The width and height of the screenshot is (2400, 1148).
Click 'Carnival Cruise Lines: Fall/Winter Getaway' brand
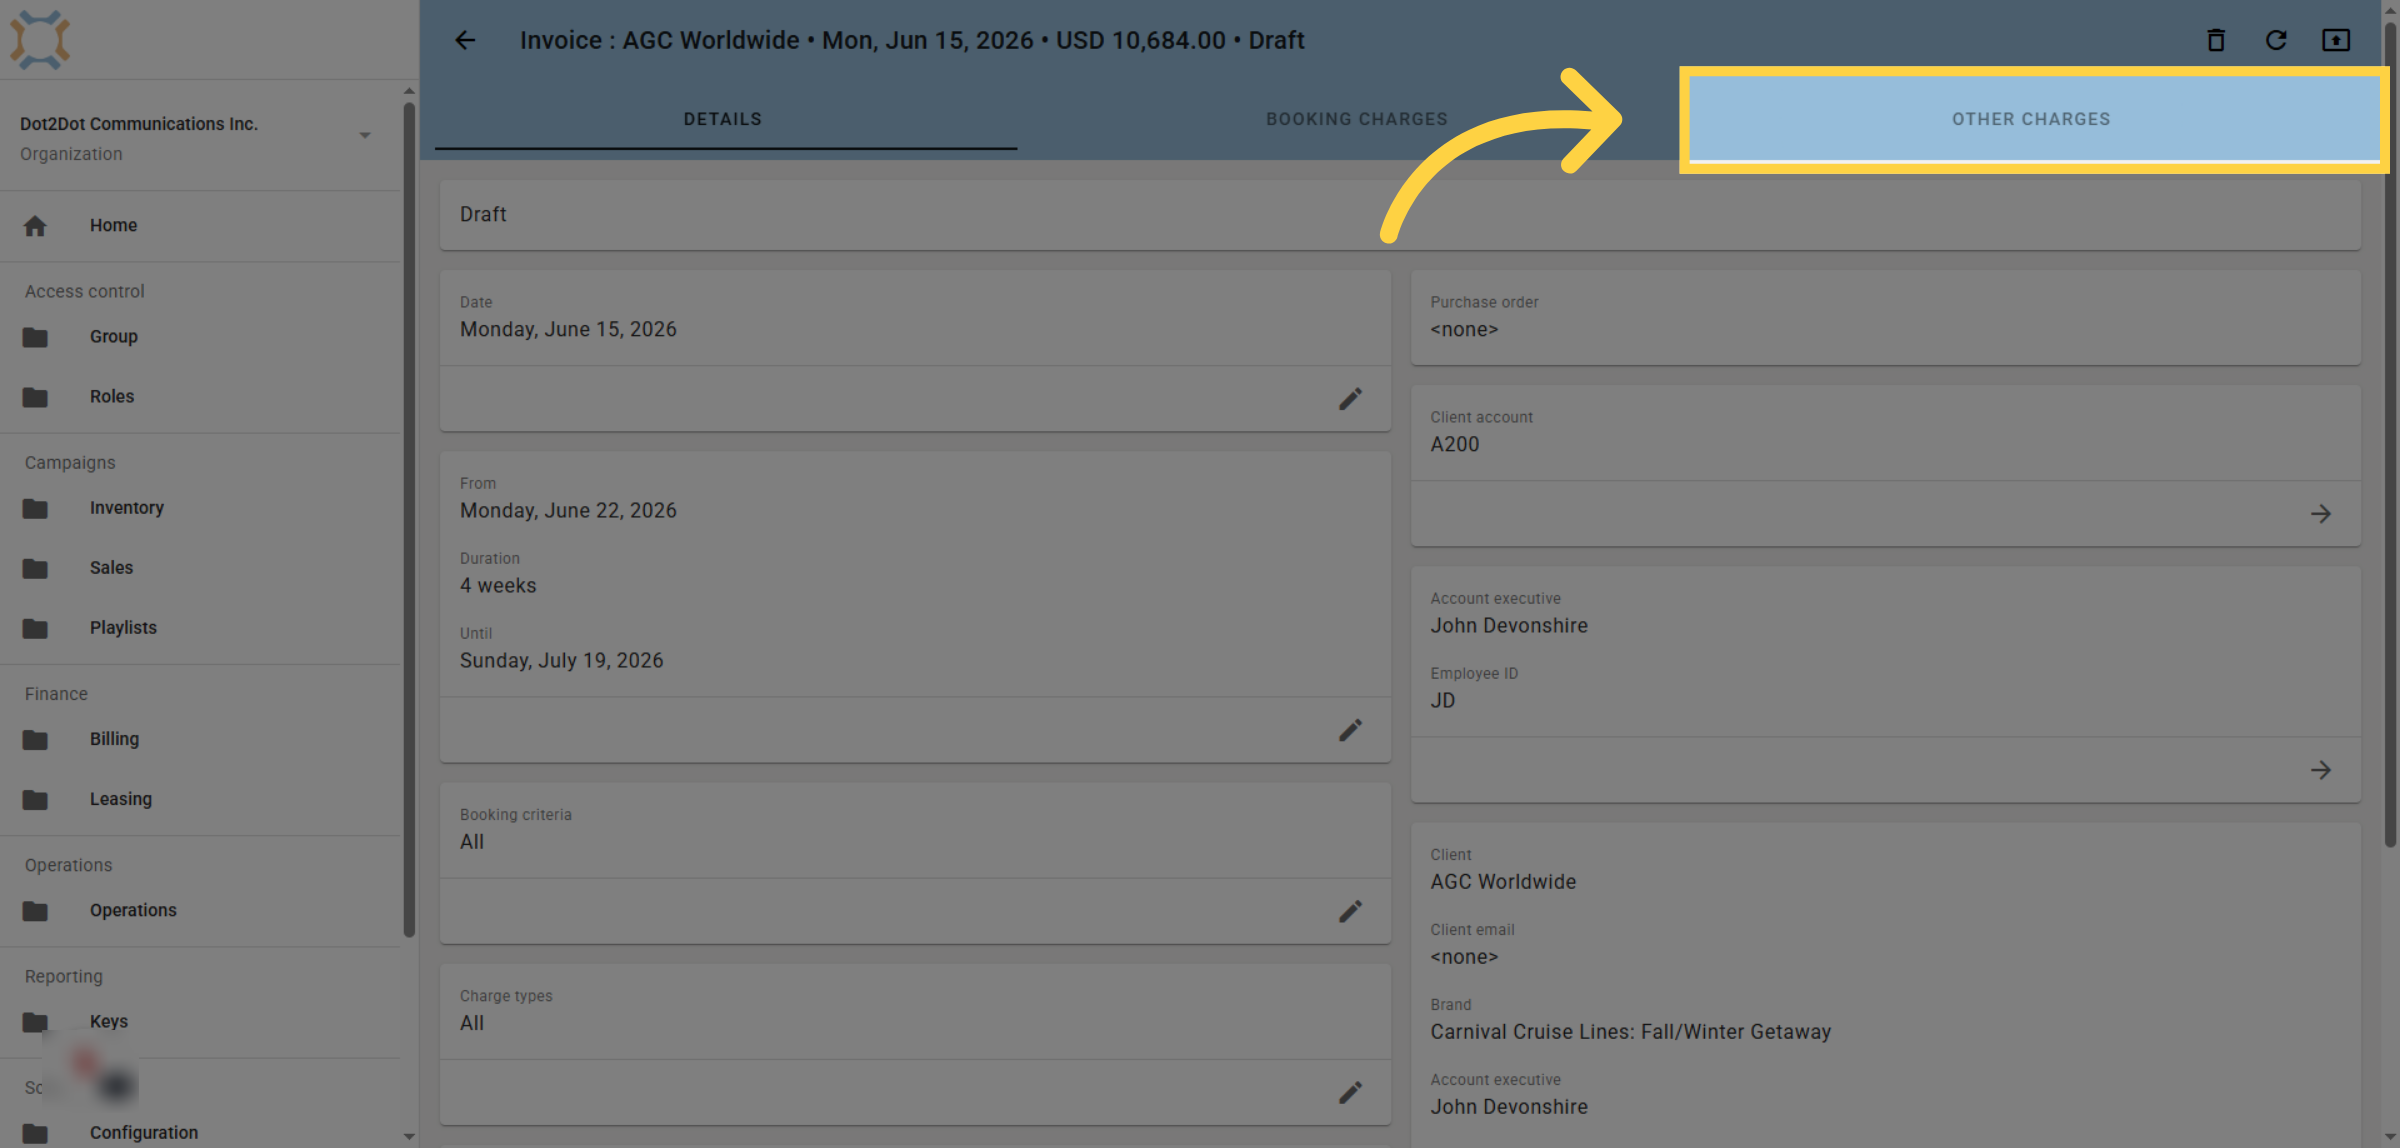coord(1630,1032)
